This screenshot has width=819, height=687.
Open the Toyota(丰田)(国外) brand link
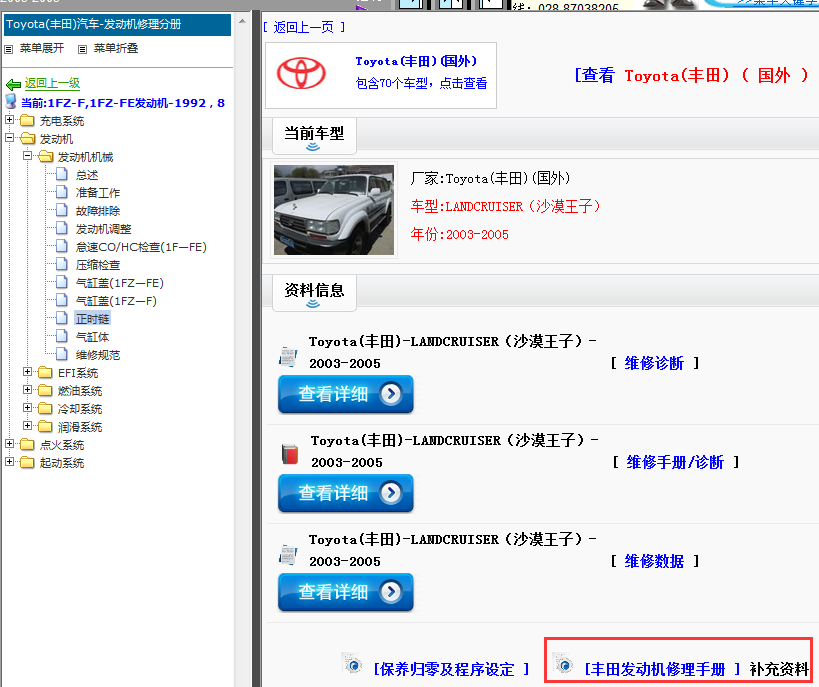coord(416,61)
